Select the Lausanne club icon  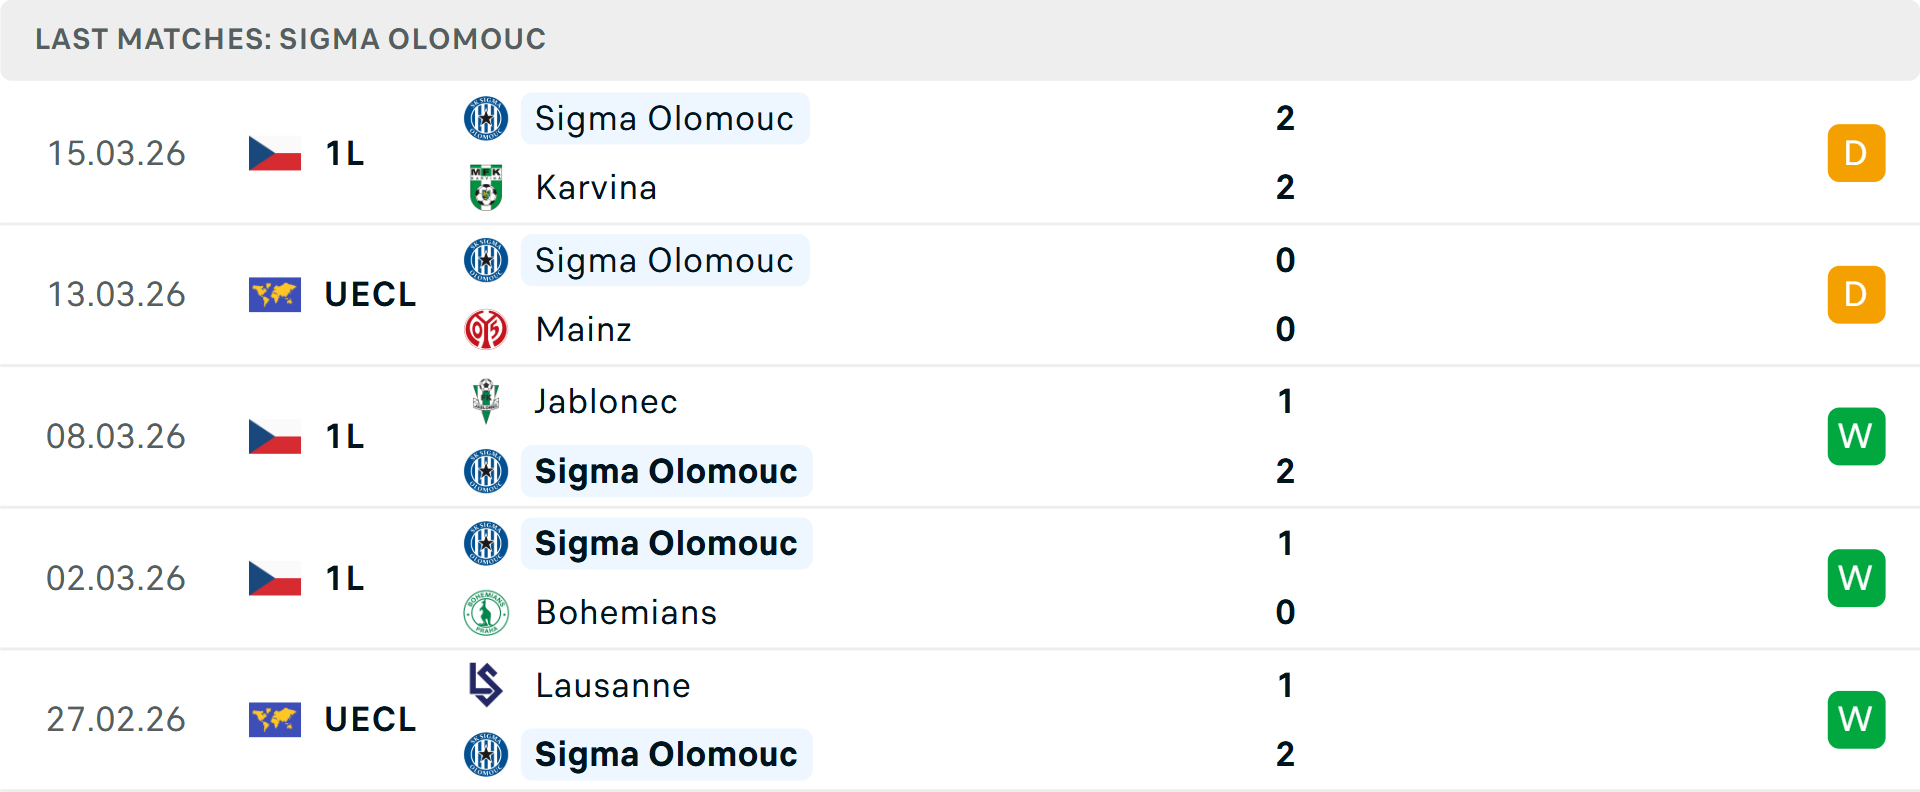(487, 685)
